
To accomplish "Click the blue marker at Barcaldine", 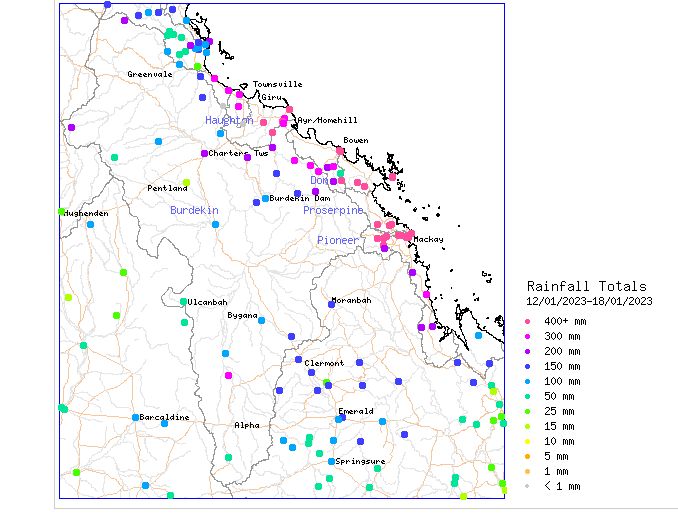I will 135,417.
